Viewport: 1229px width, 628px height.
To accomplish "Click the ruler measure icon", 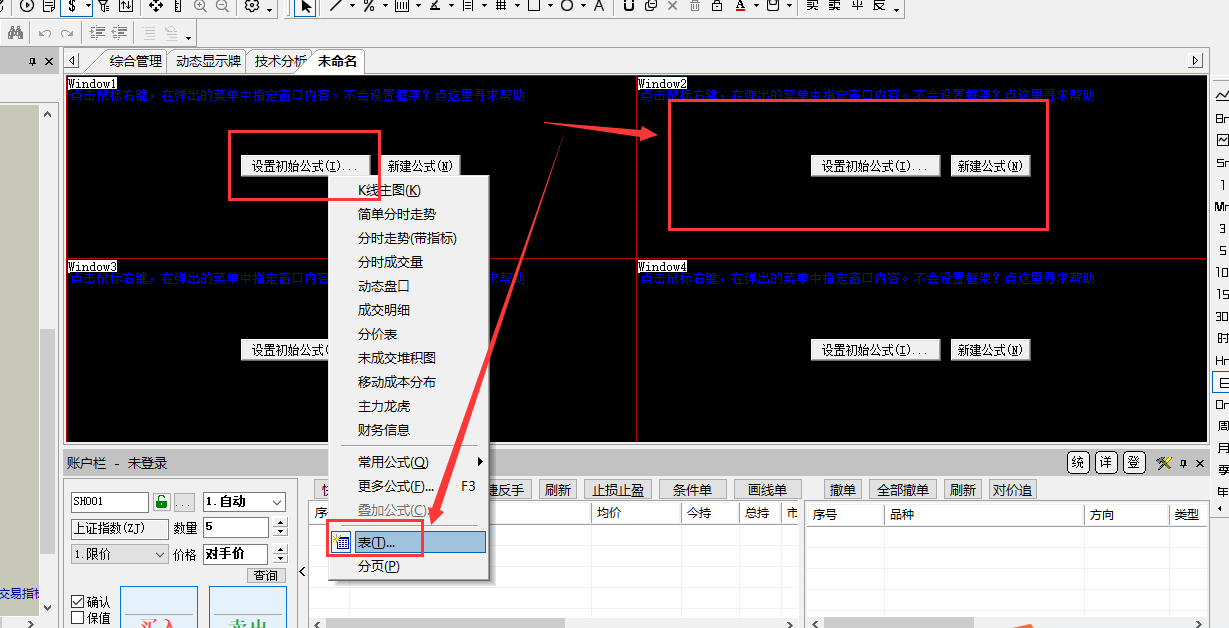I will pos(177,6).
